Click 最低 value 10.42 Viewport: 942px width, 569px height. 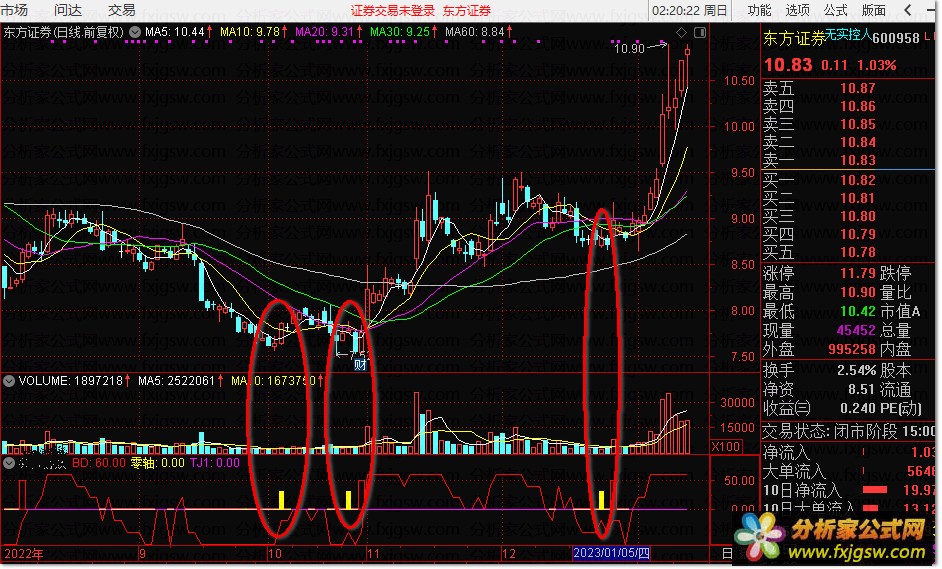857,311
